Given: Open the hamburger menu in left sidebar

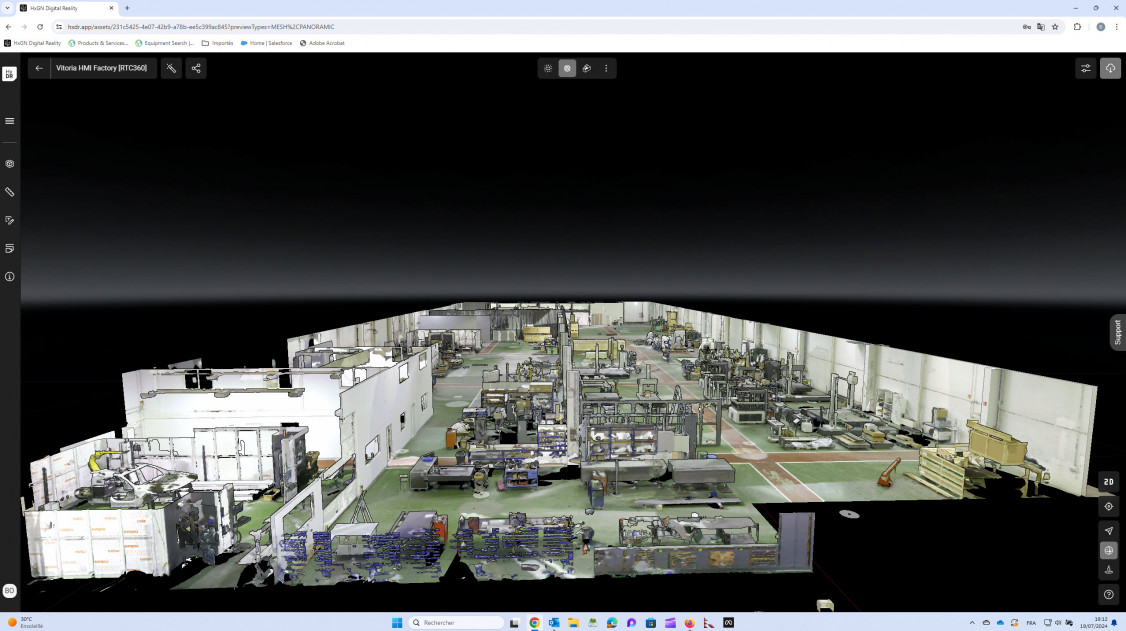Looking at the screenshot, I should [10, 121].
